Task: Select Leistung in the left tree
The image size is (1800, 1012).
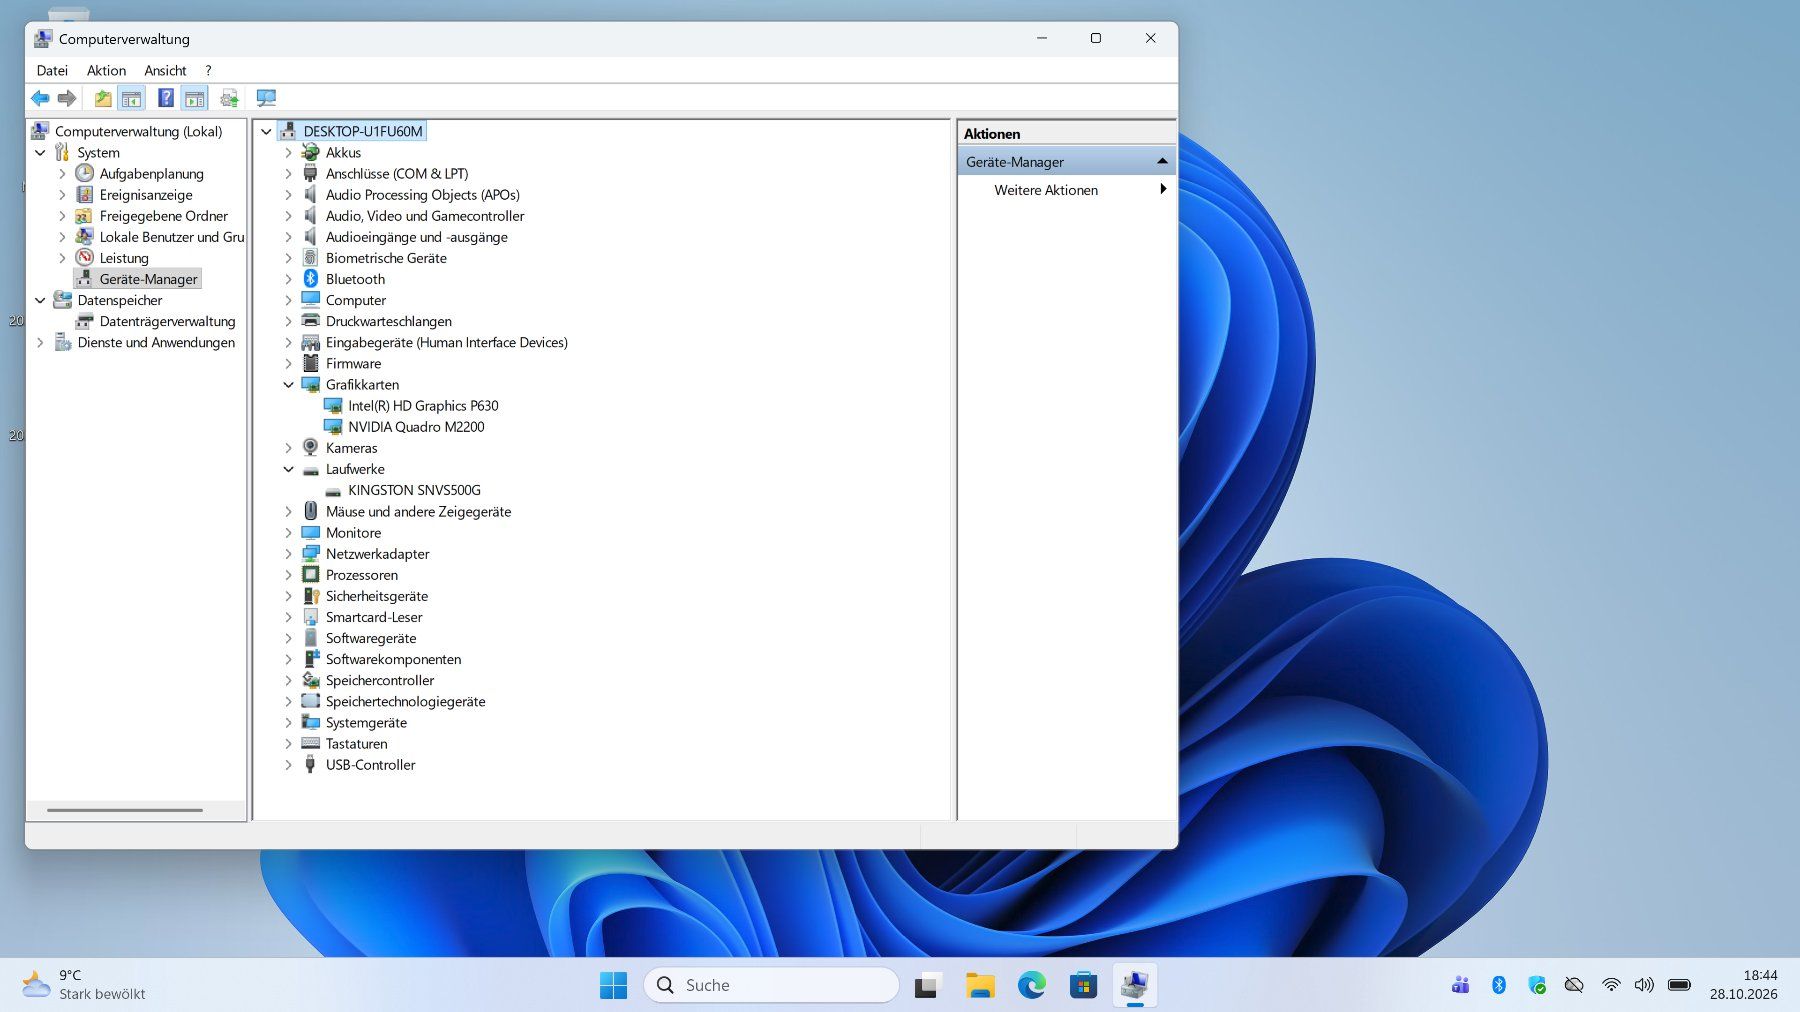Action: pos(124,258)
